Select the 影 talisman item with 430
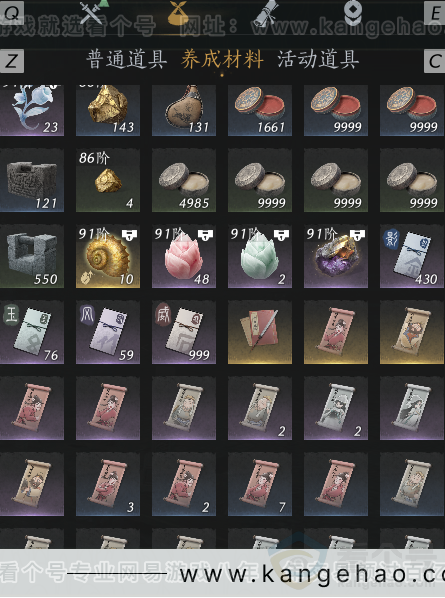The width and height of the screenshot is (445, 598). coord(412,256)
